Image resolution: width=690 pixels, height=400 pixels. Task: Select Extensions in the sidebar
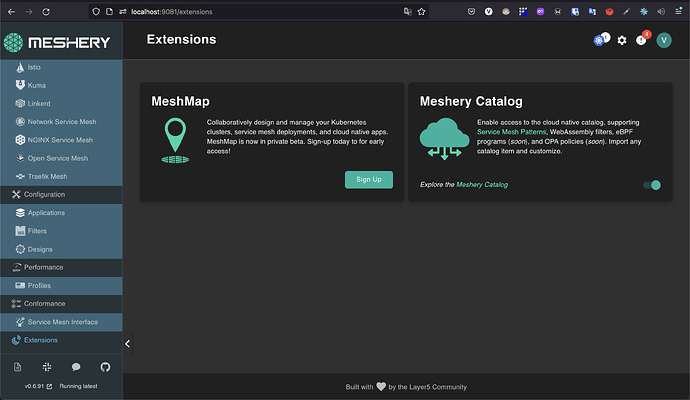(x=61, y=340)
